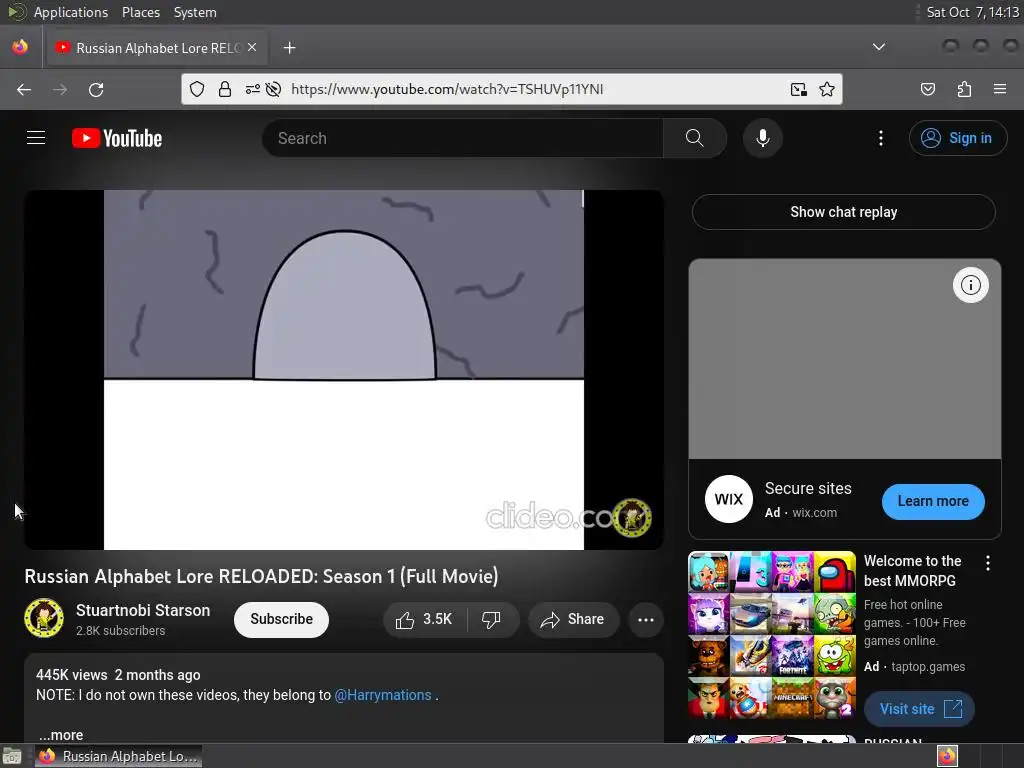
Task: Click the search magnifier button
Action: tap(694, 138)
